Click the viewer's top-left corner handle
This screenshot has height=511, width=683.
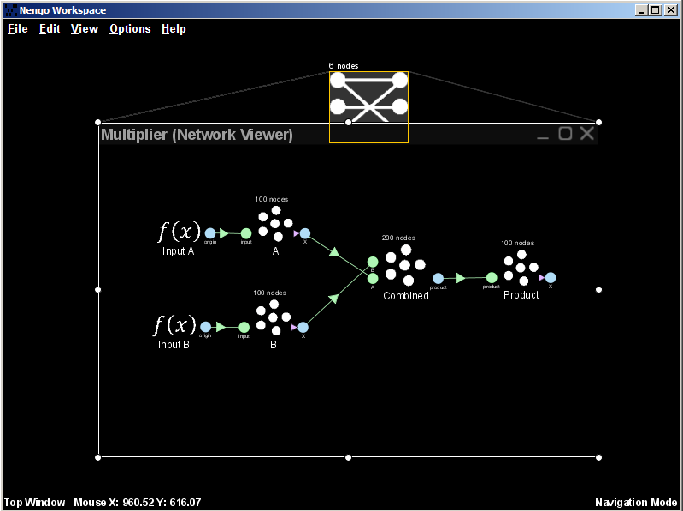(x=98, y=122)
